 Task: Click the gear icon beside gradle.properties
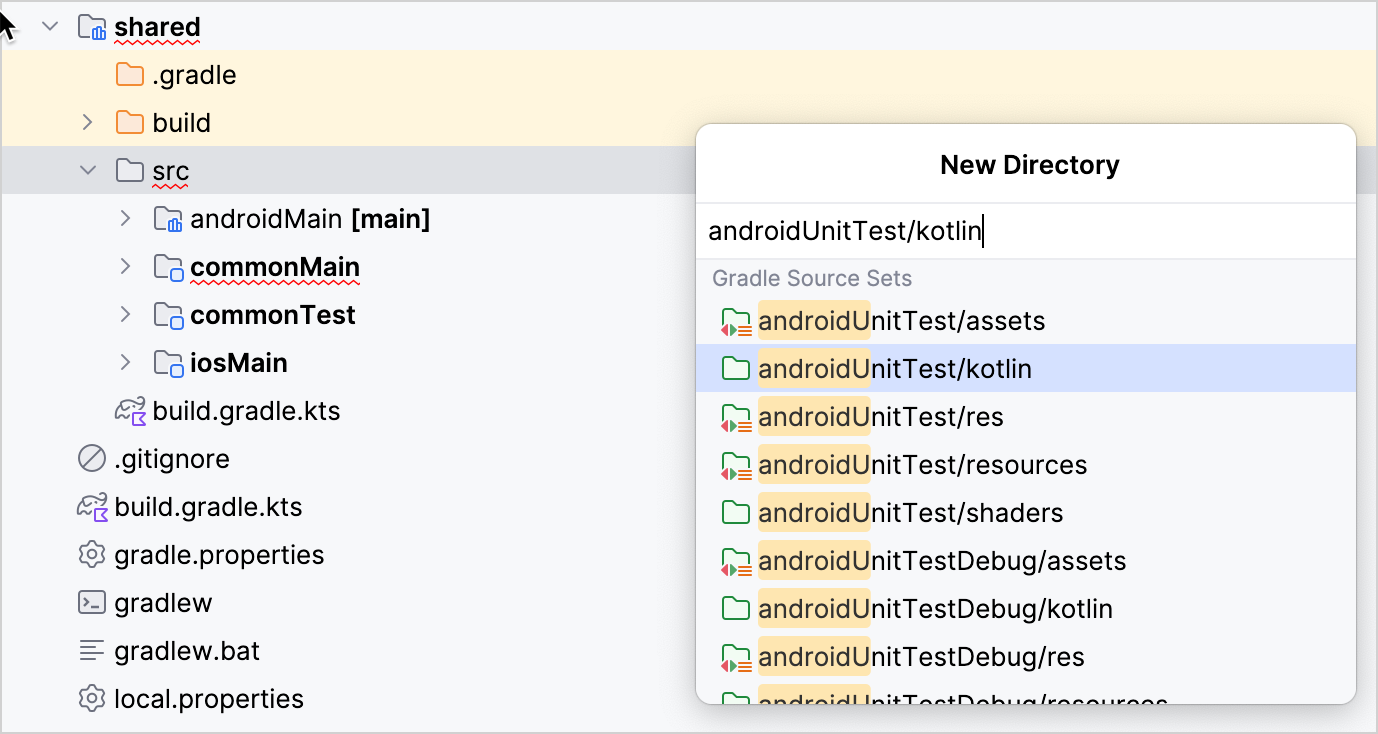tap(90, 554)
